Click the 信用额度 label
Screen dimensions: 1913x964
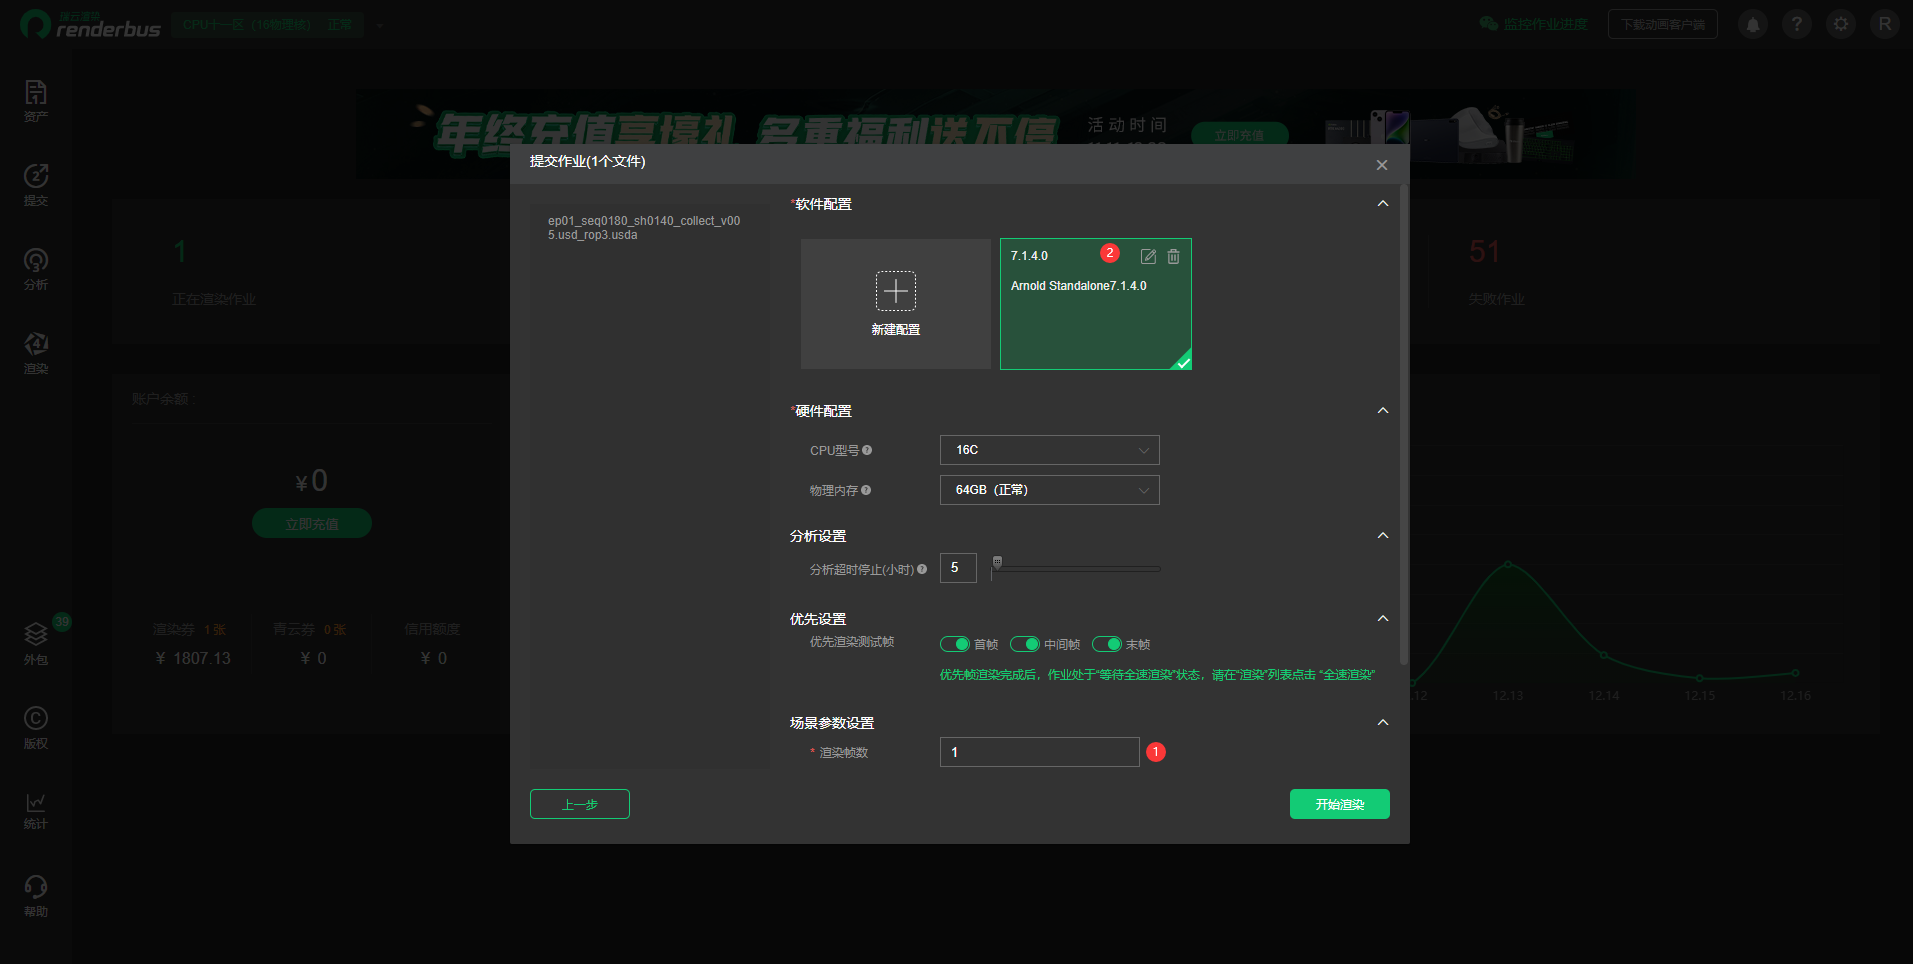432,629
